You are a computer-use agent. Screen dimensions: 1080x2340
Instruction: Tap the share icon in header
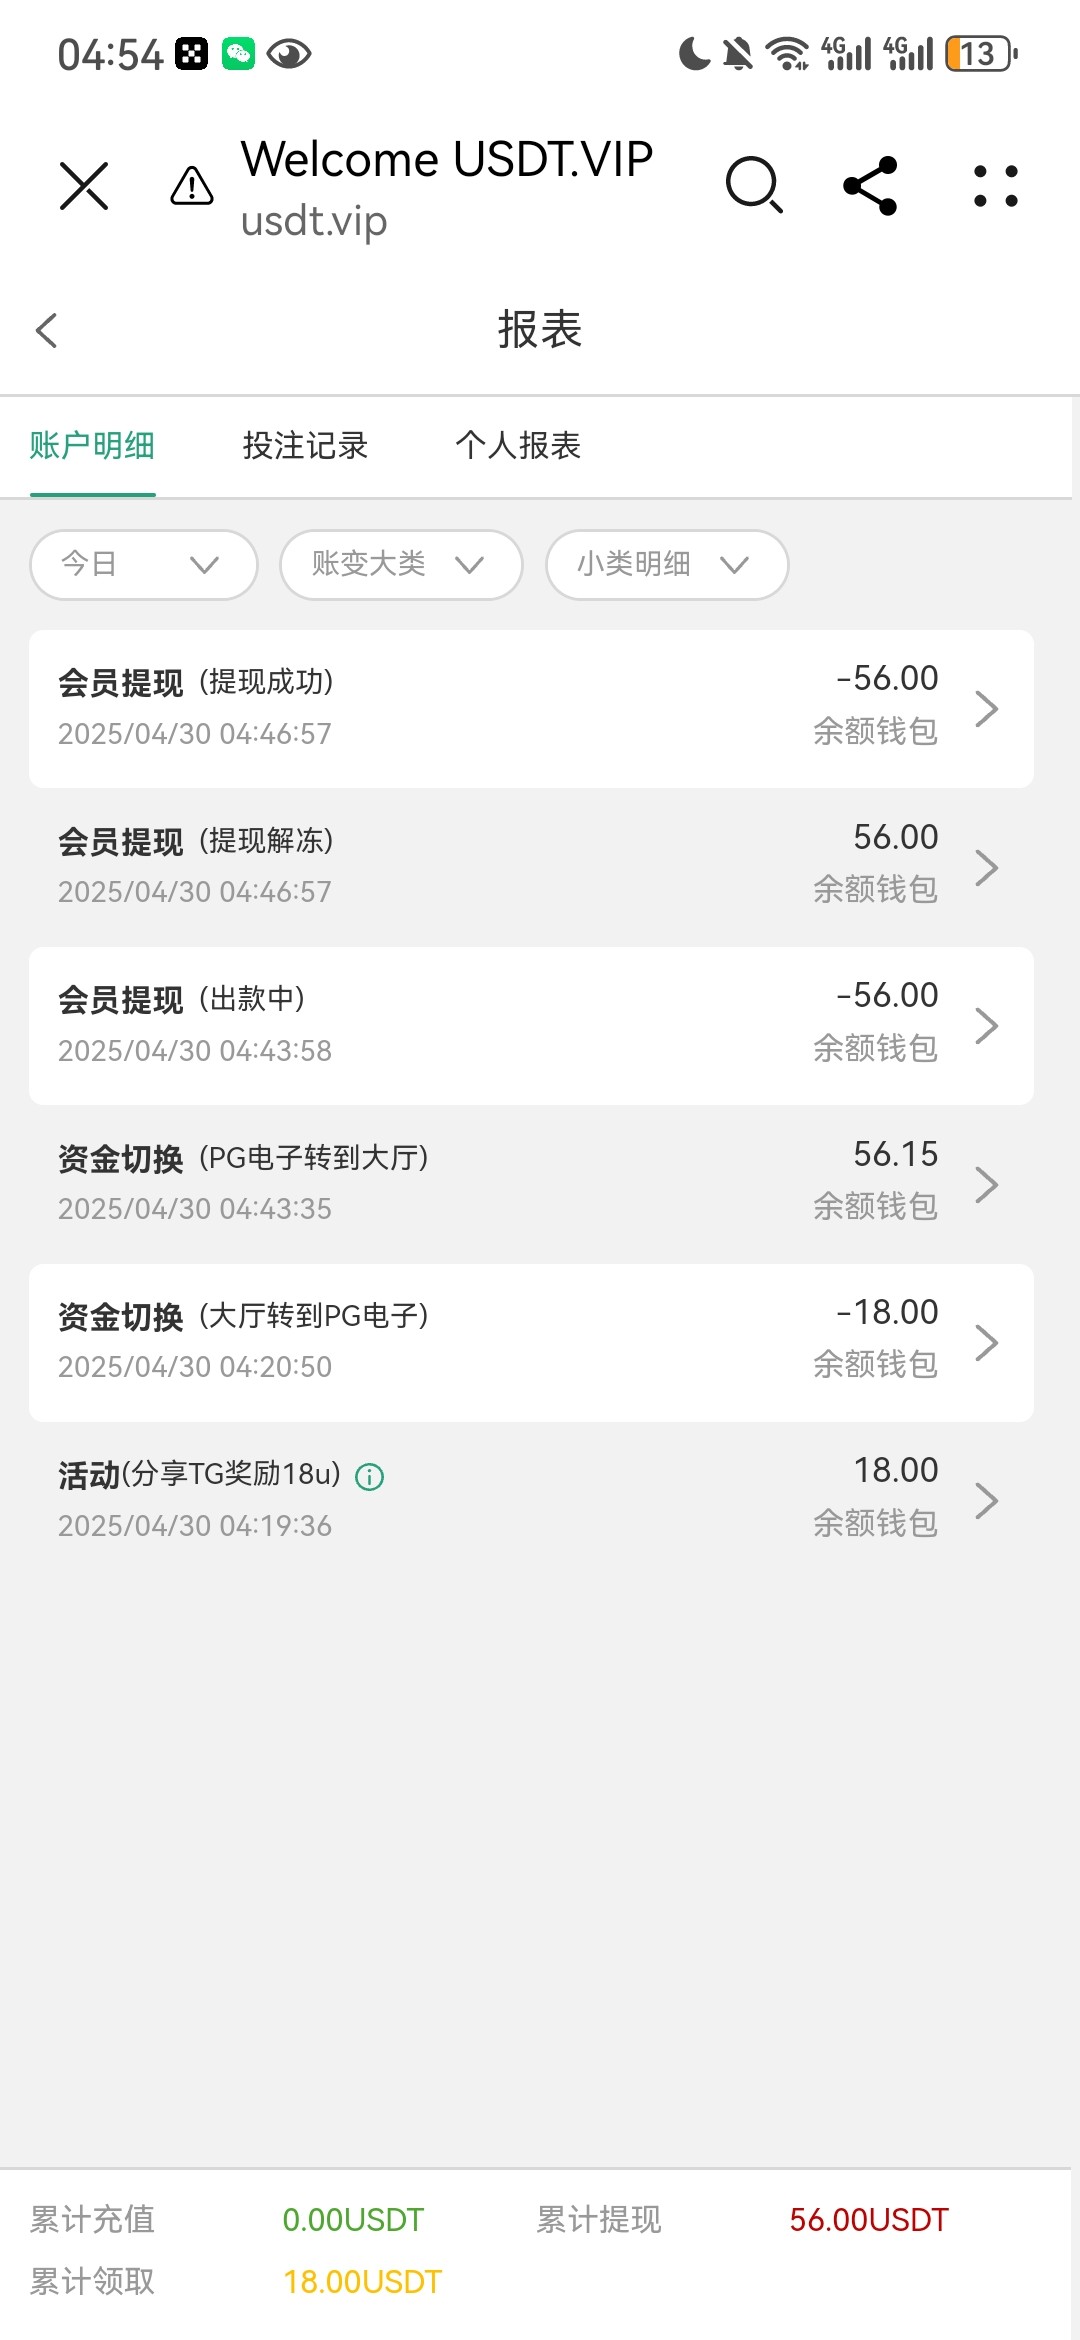[x=871, y=186]
